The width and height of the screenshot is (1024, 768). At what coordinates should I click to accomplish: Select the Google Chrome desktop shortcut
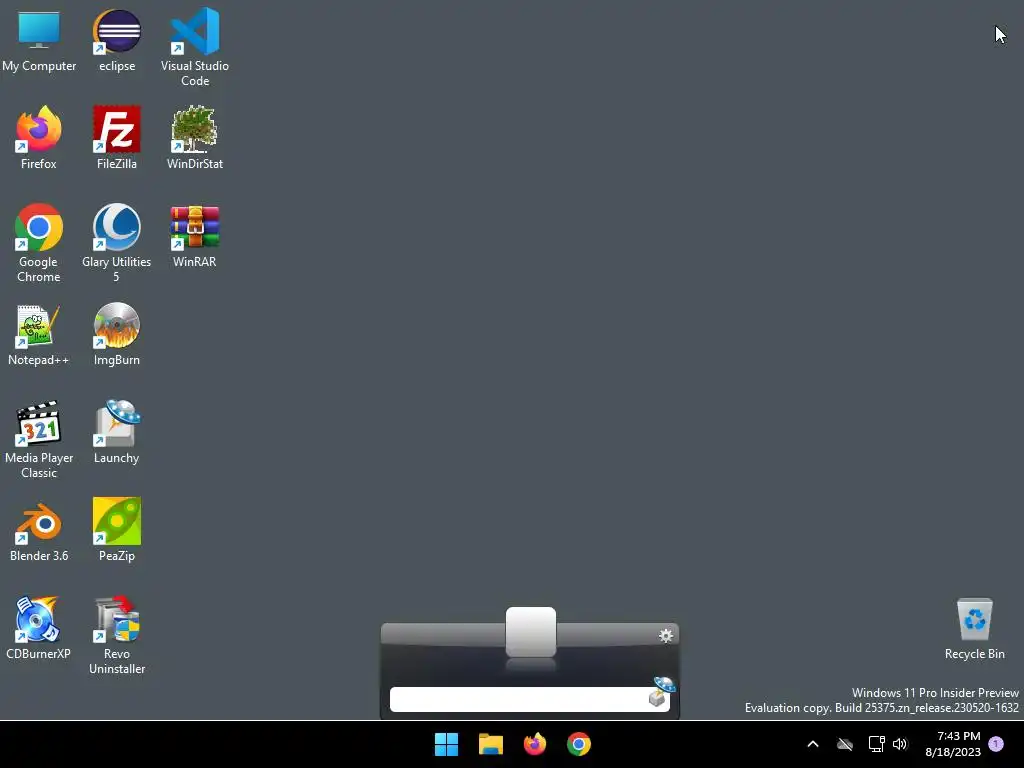click(39, 243)
